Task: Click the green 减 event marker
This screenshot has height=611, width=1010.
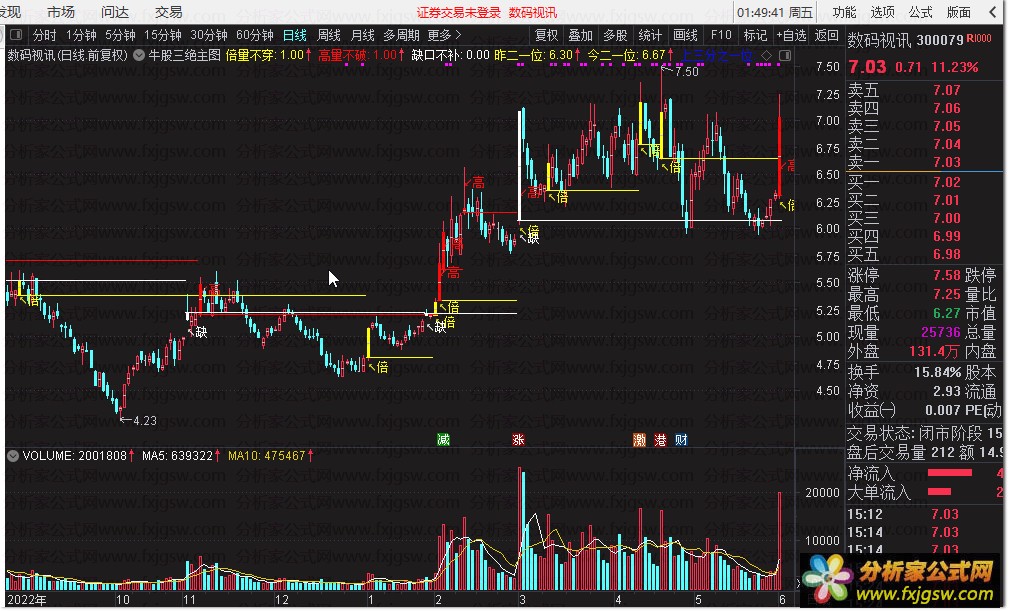Action: (x=443, y=440)
